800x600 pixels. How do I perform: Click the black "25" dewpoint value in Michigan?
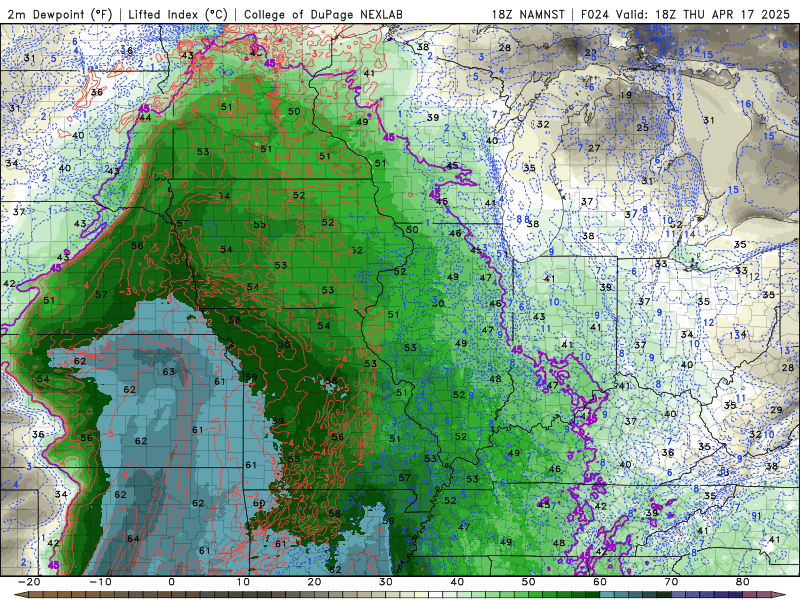642,128
